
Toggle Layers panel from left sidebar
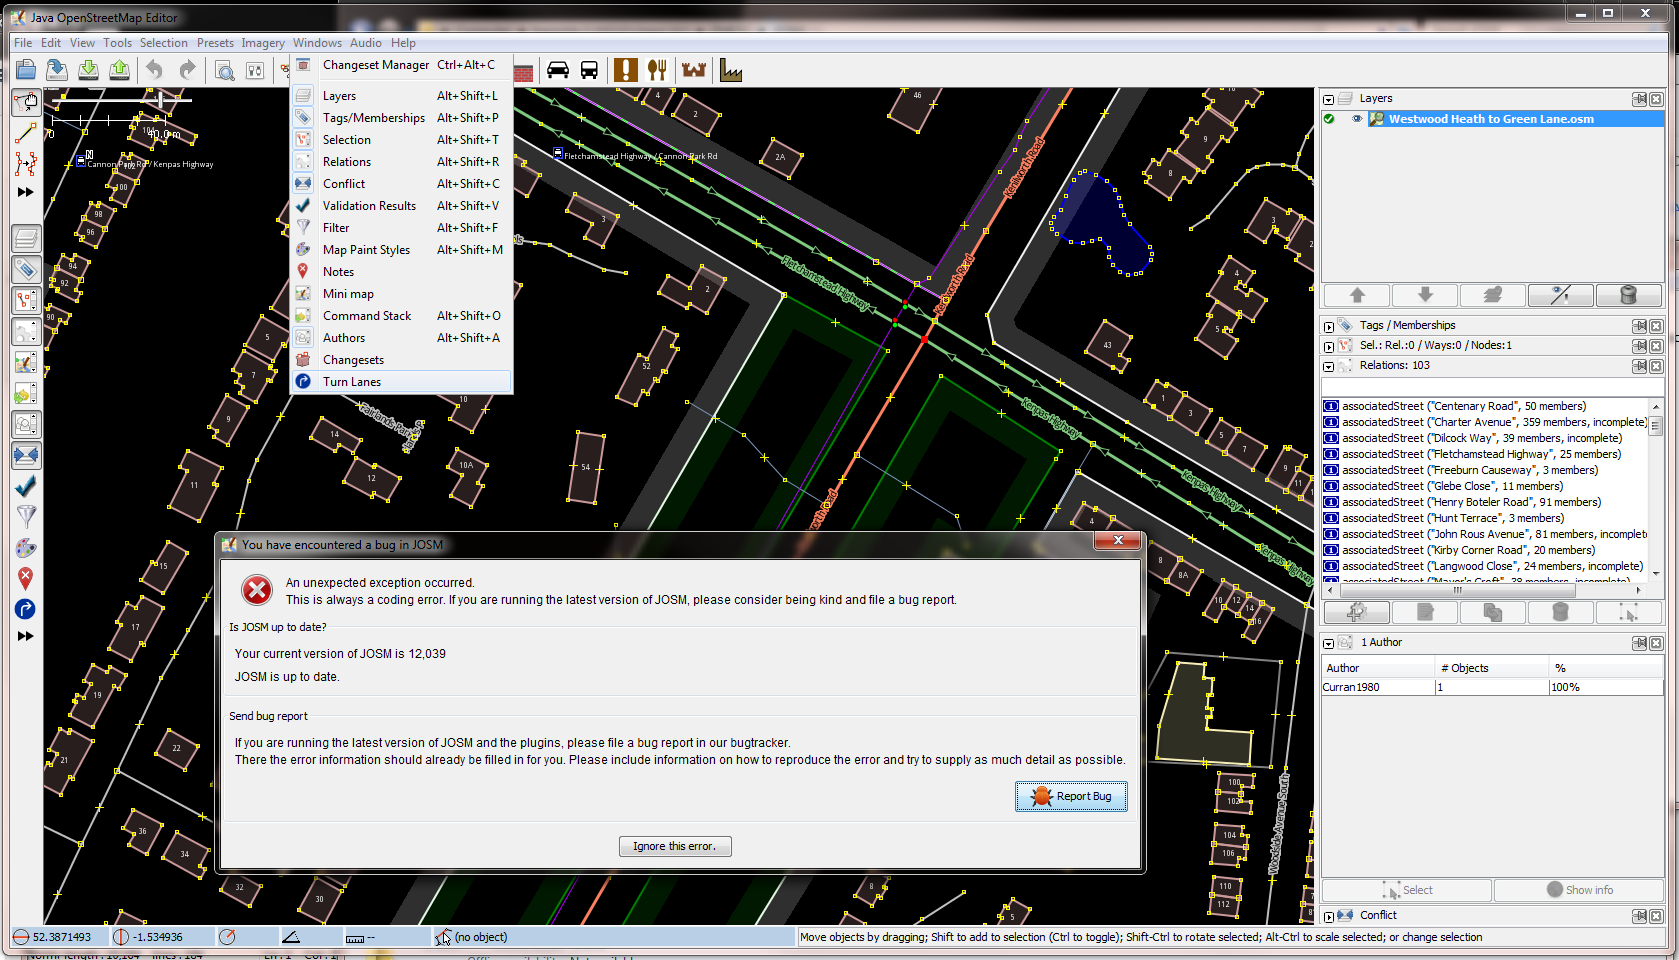pyautogui.click(x=26, y=238)
